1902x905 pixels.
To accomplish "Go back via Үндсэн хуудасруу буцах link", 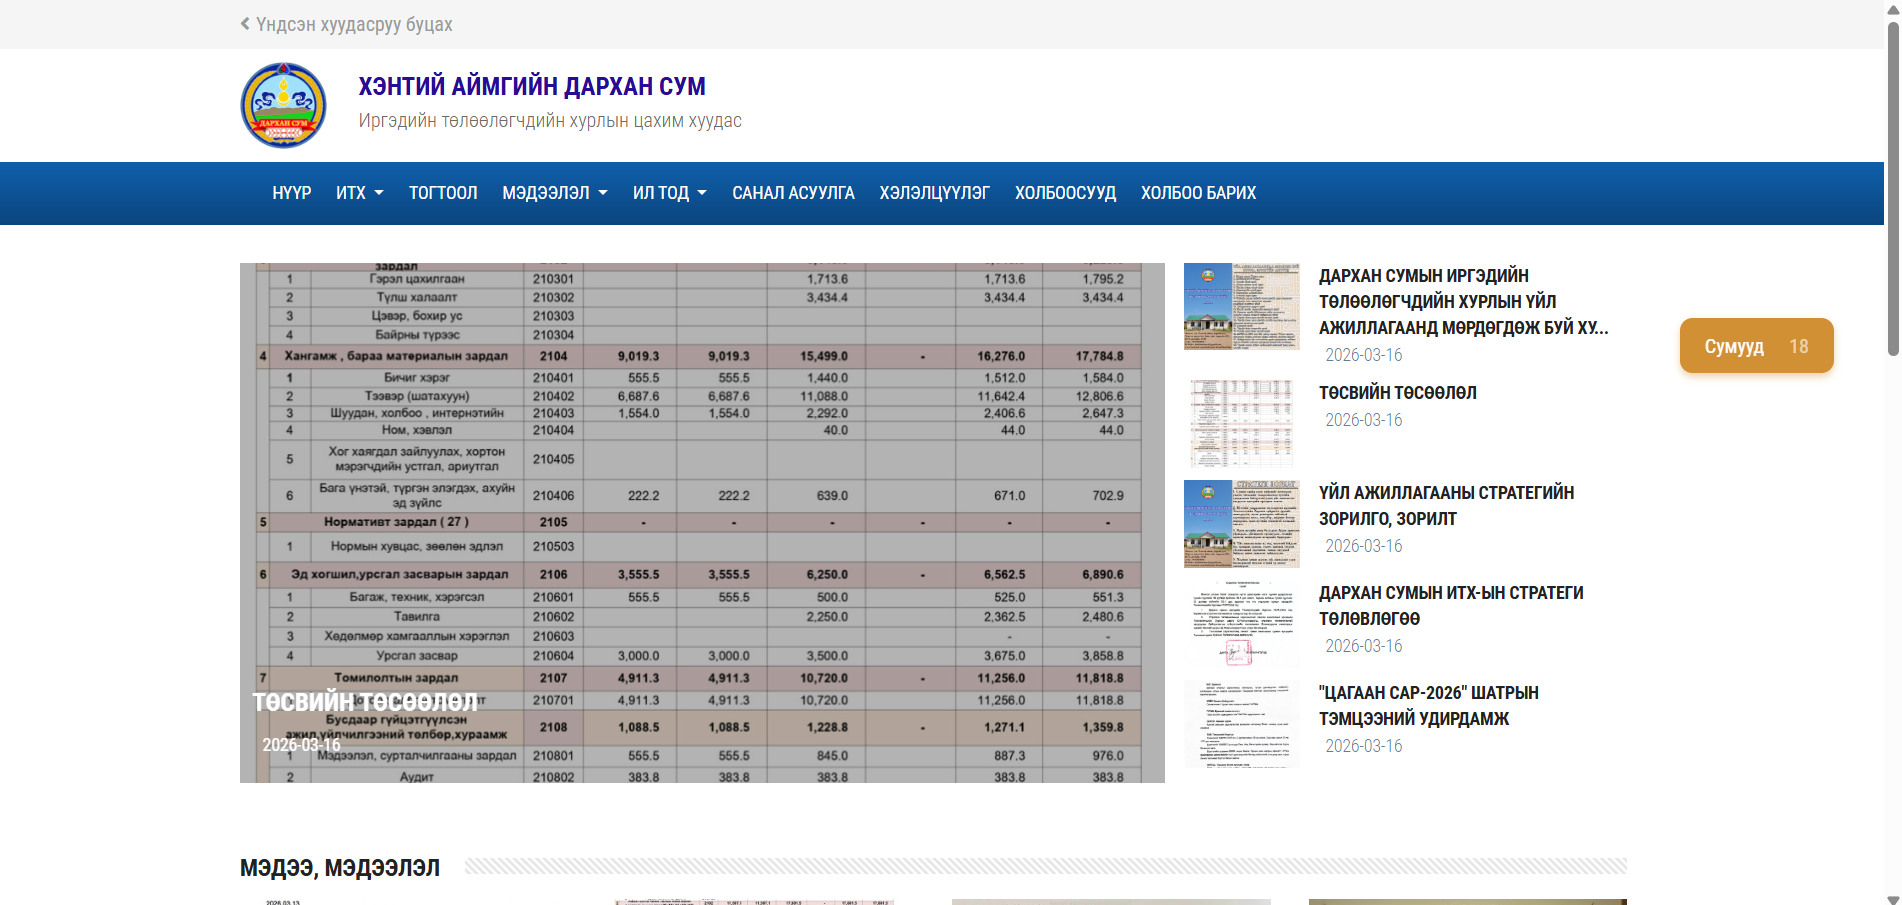I will point(354,24).
